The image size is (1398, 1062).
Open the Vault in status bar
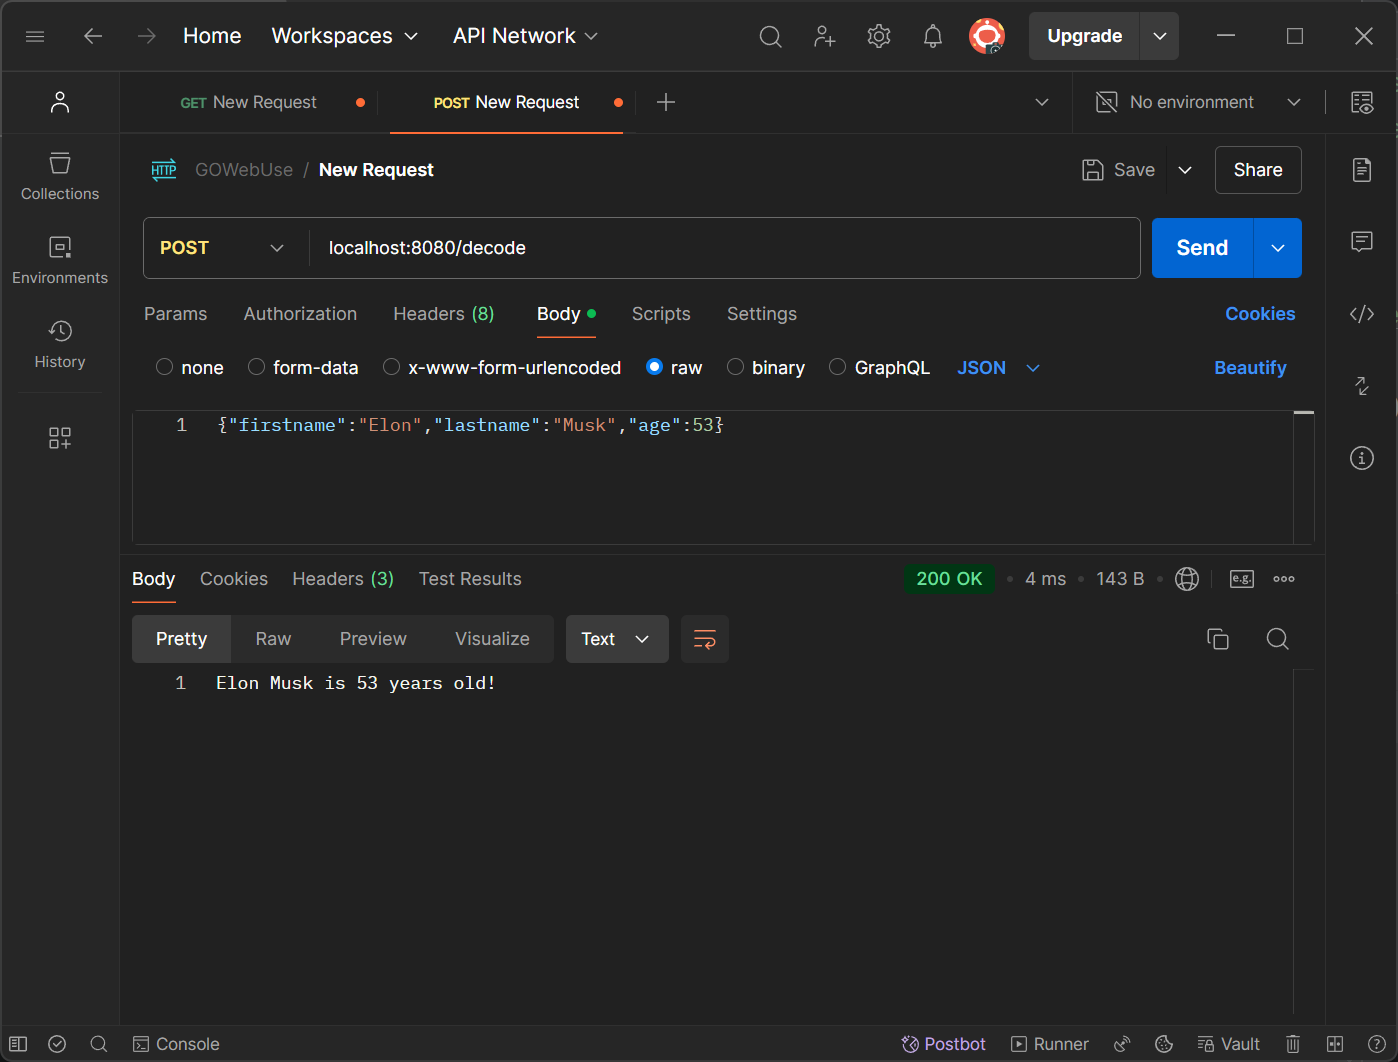pyautogui.click(x=1229, y=1044)
